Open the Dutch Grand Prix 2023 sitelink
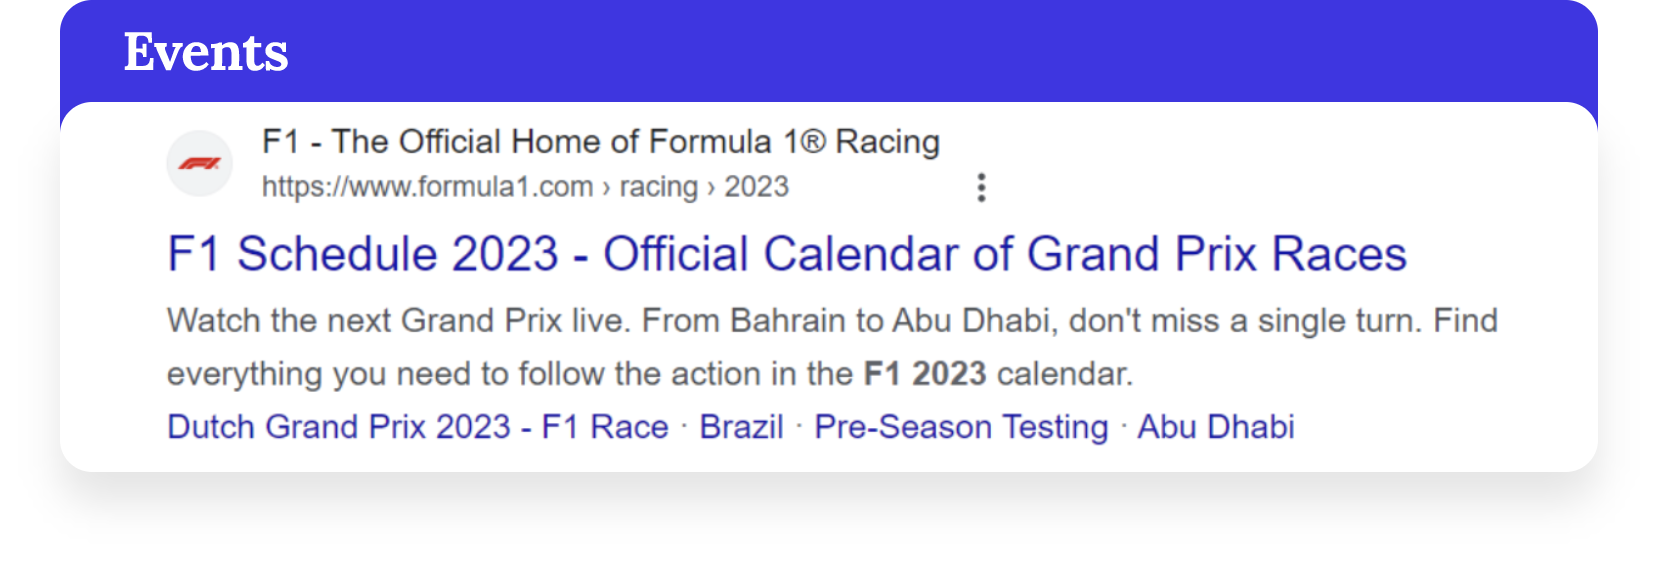1658x562 pixels. click(417, 427)
